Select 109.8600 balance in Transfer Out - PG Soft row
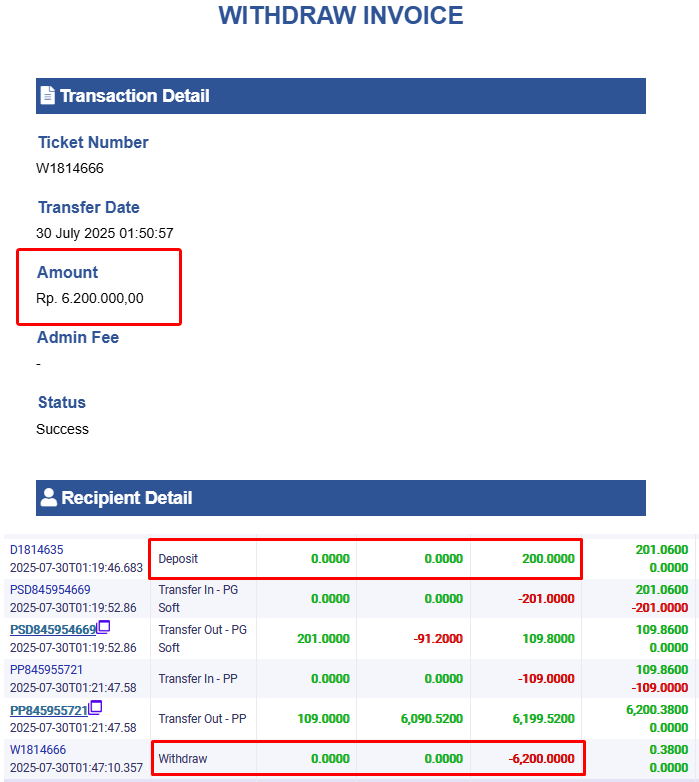The width and height of the screenshot is (699, 782). [x=662, y=629]
